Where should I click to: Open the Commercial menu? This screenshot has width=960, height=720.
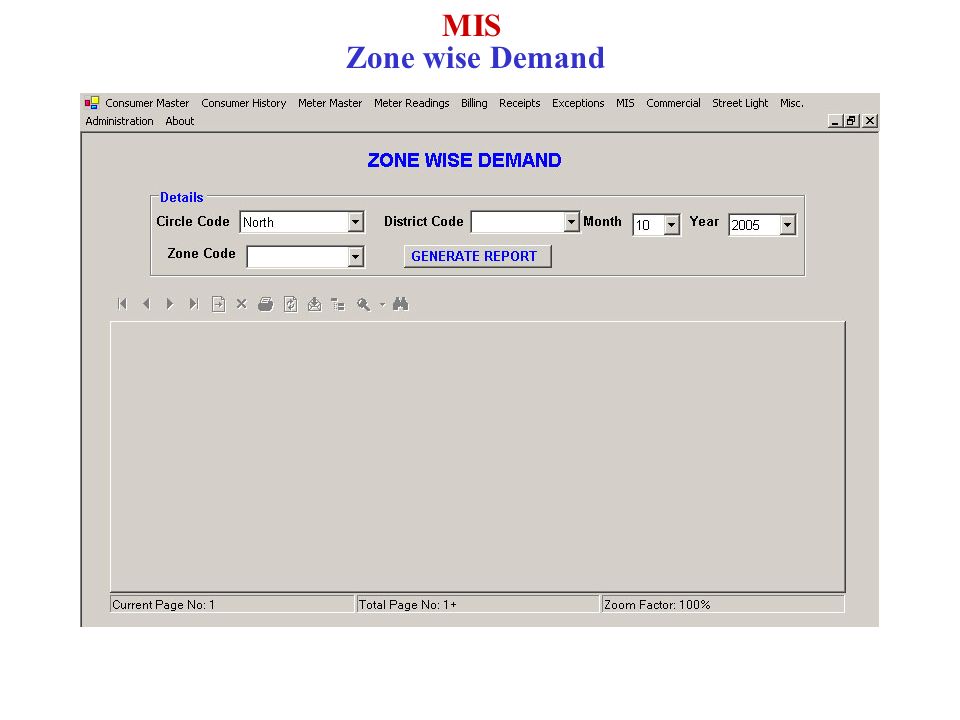[673, 103]
